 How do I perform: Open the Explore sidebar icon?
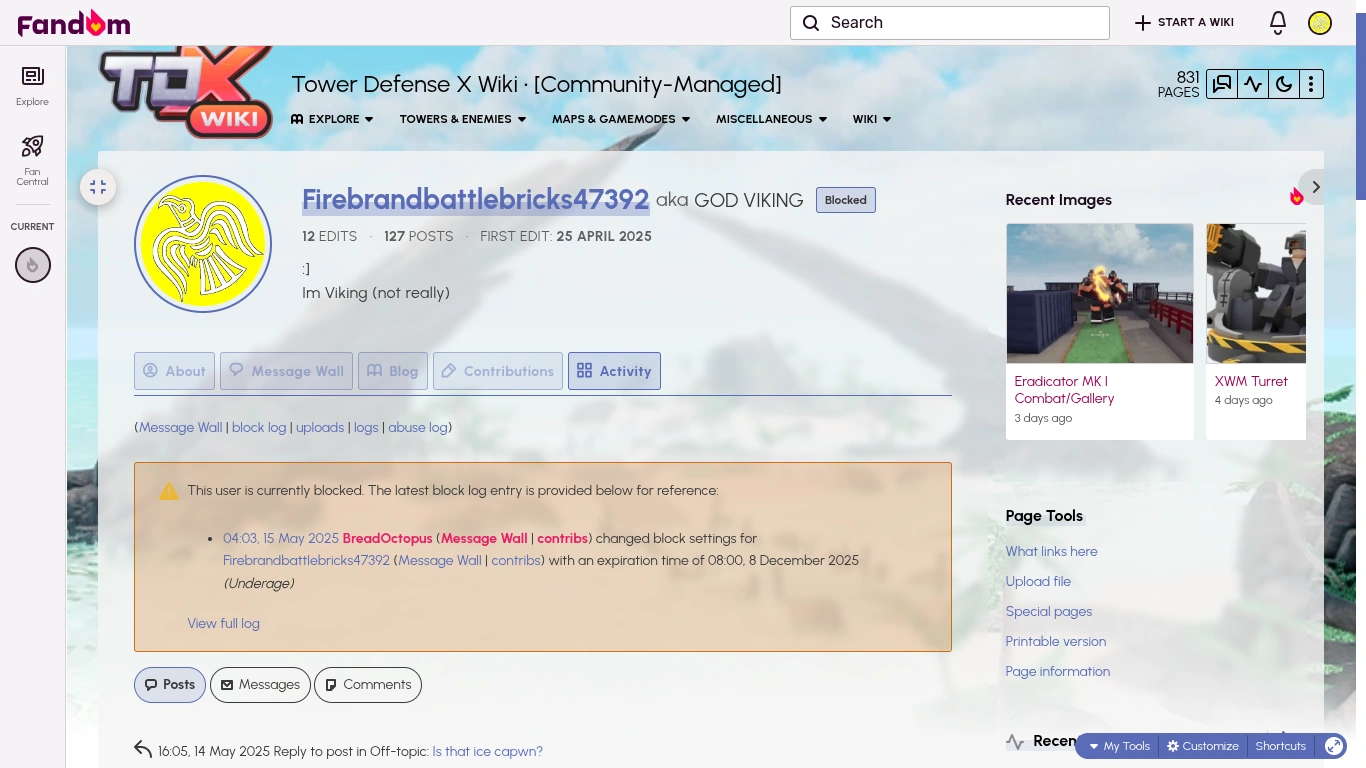32,84
